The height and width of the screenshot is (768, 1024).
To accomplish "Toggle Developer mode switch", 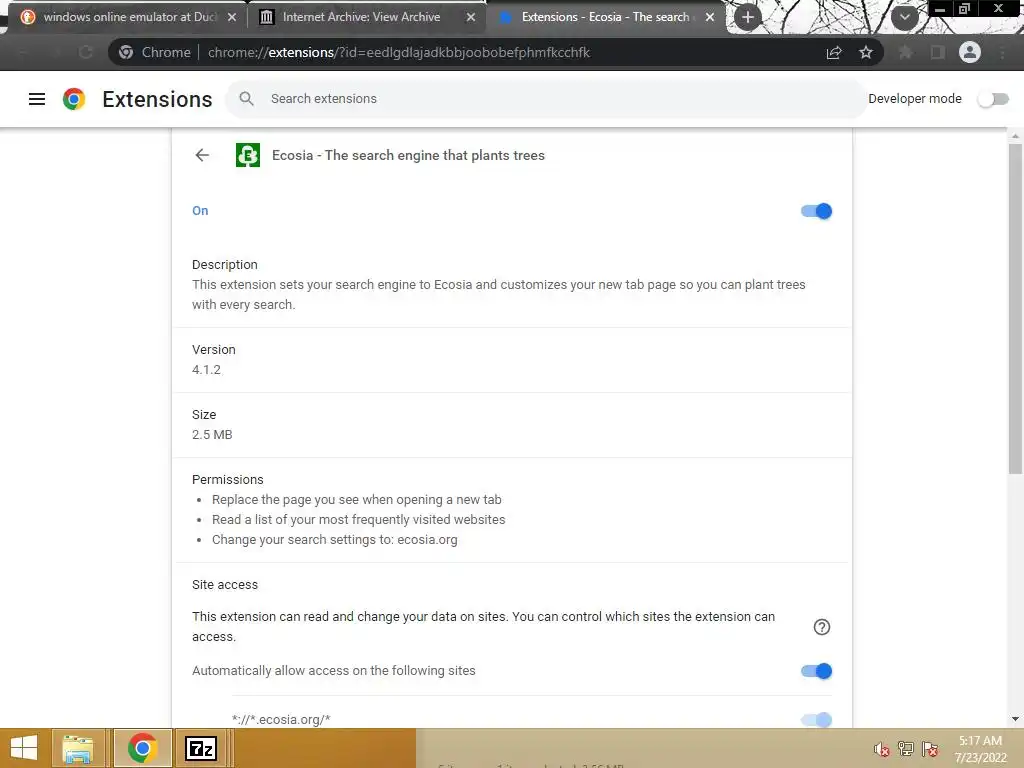I will [993, 99].
